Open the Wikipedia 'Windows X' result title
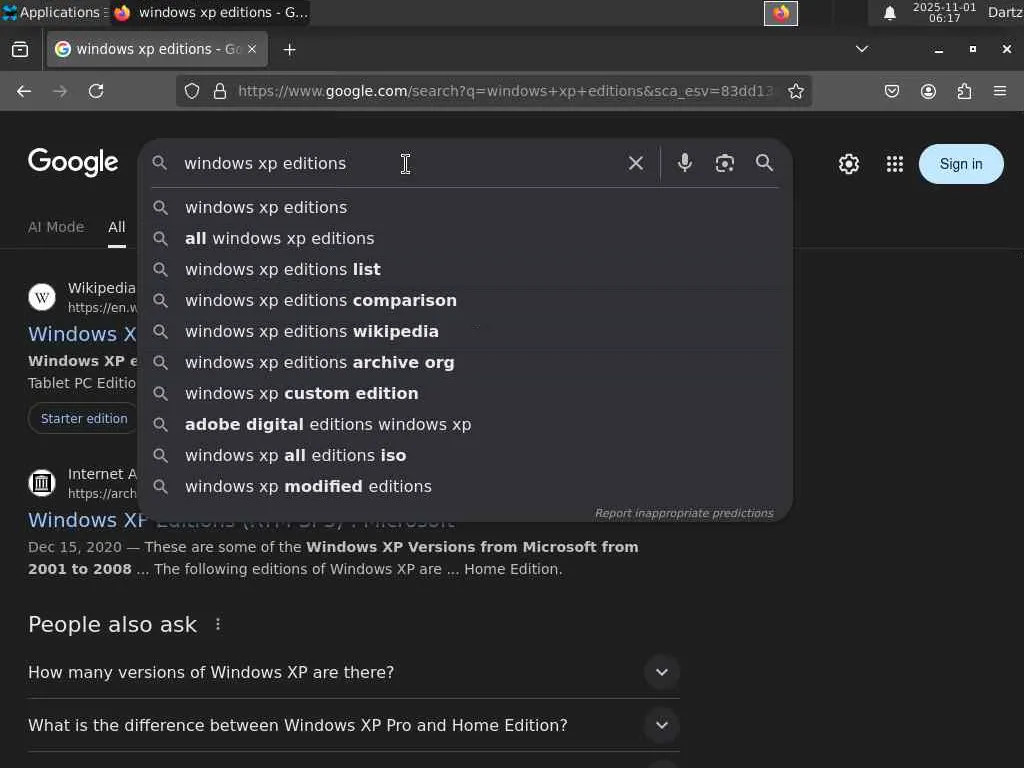Screen dimensions: 1024x768 click(82, 334)
